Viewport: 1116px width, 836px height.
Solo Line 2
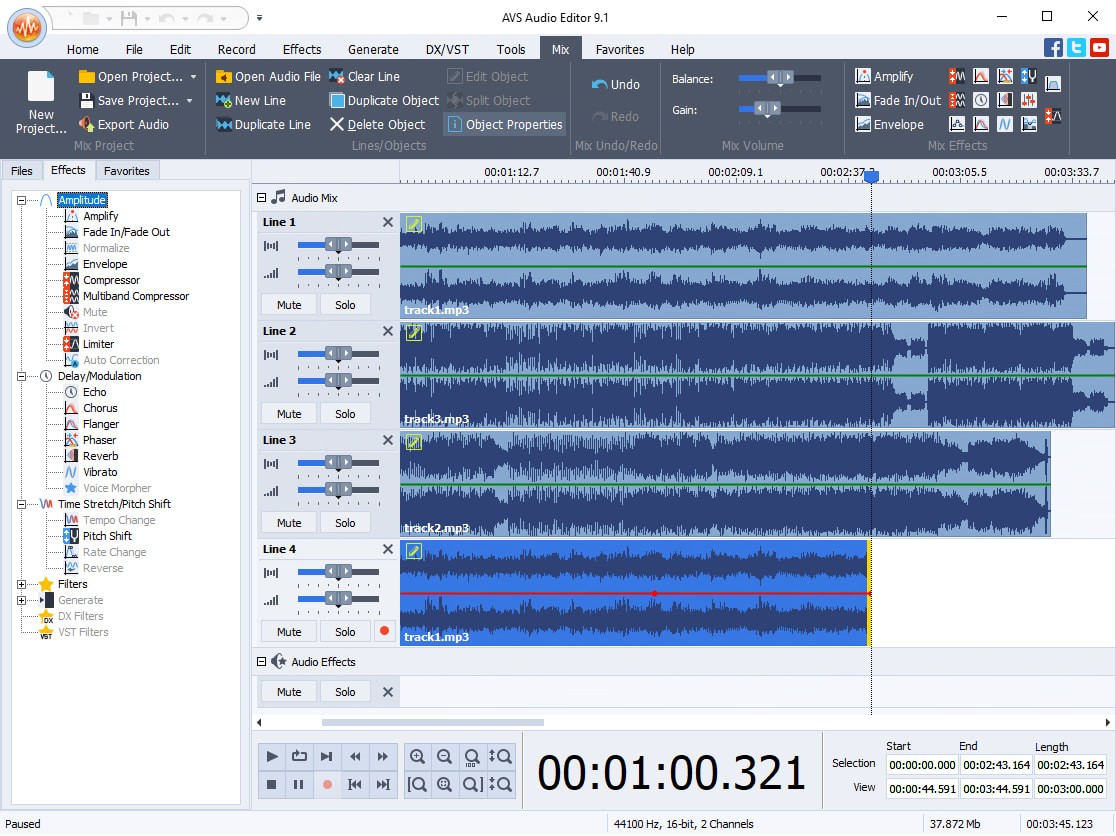tap(345, 413)
